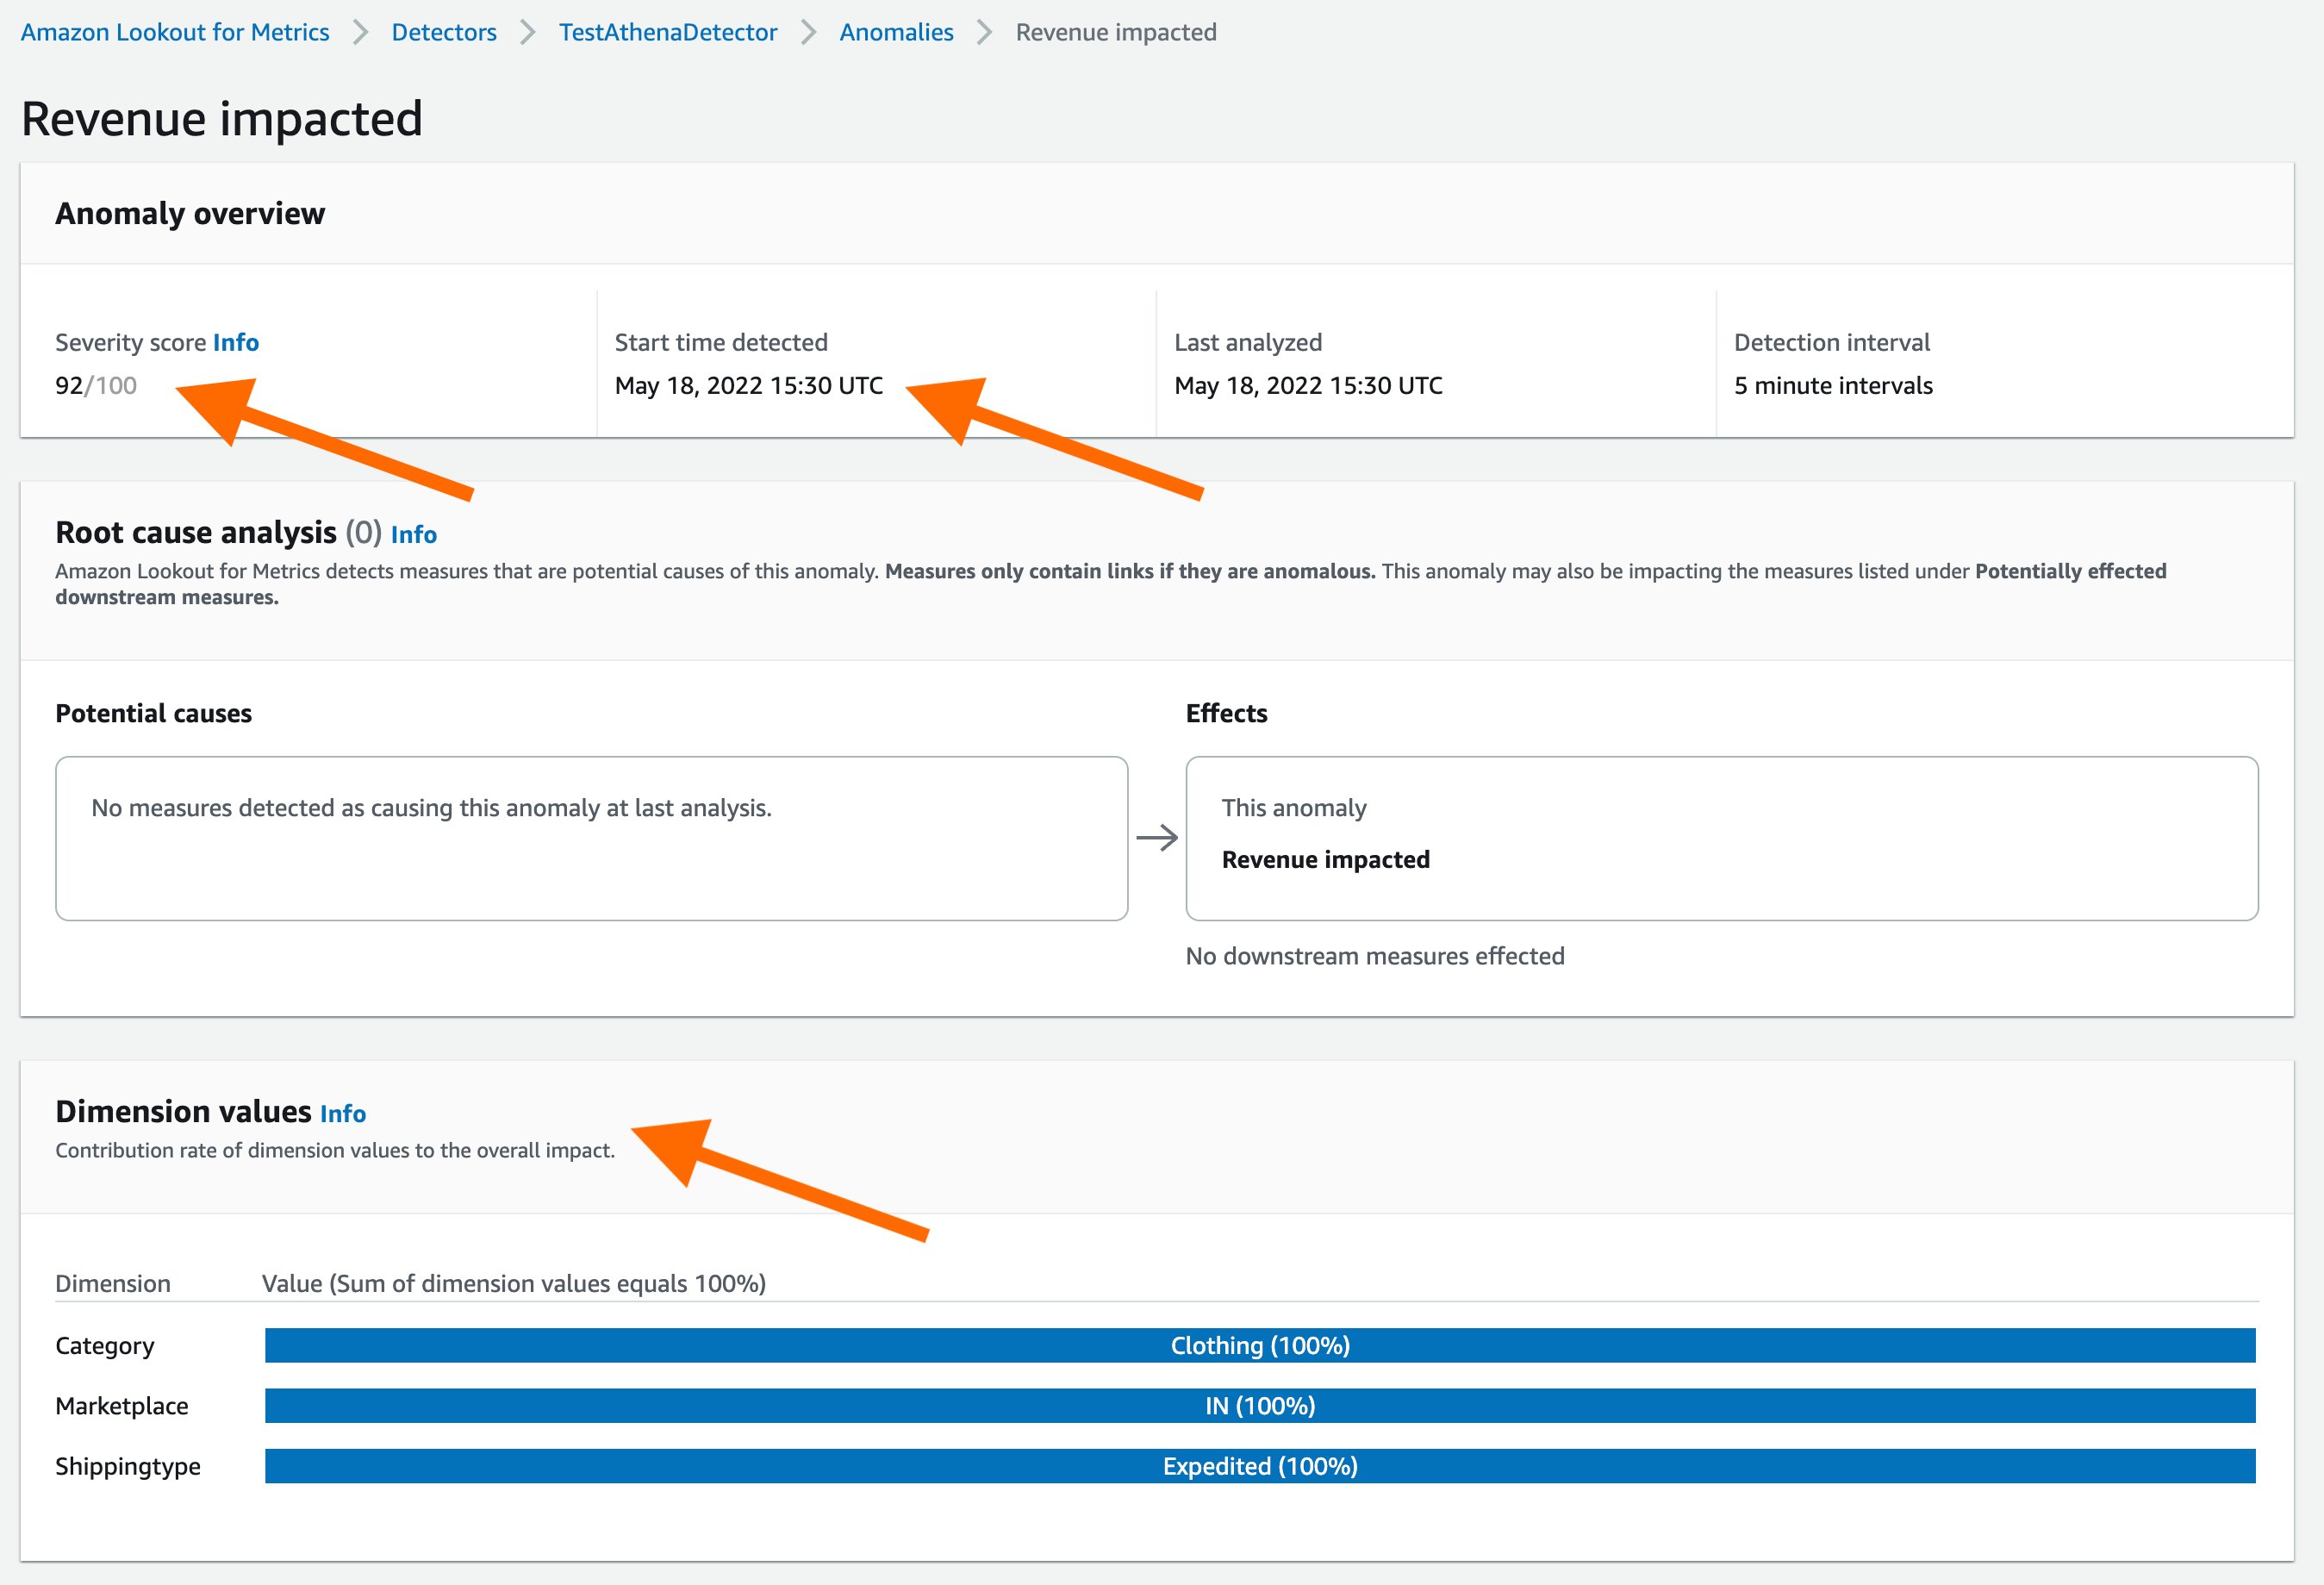Click breadcrumb chevron after Detectors
Viewport: 2324px width, 1585px height.
coord(528,32)
